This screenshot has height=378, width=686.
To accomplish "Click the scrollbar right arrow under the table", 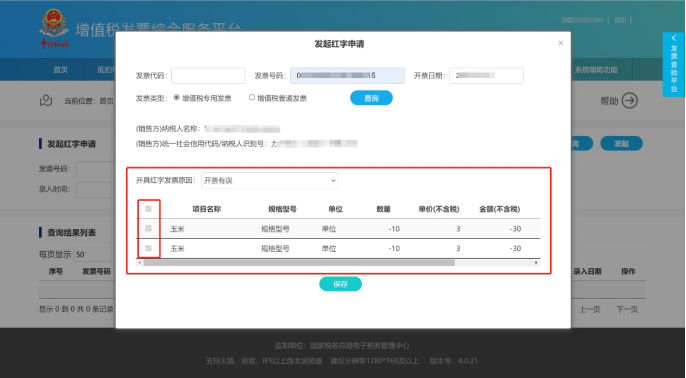I will 536,262.
